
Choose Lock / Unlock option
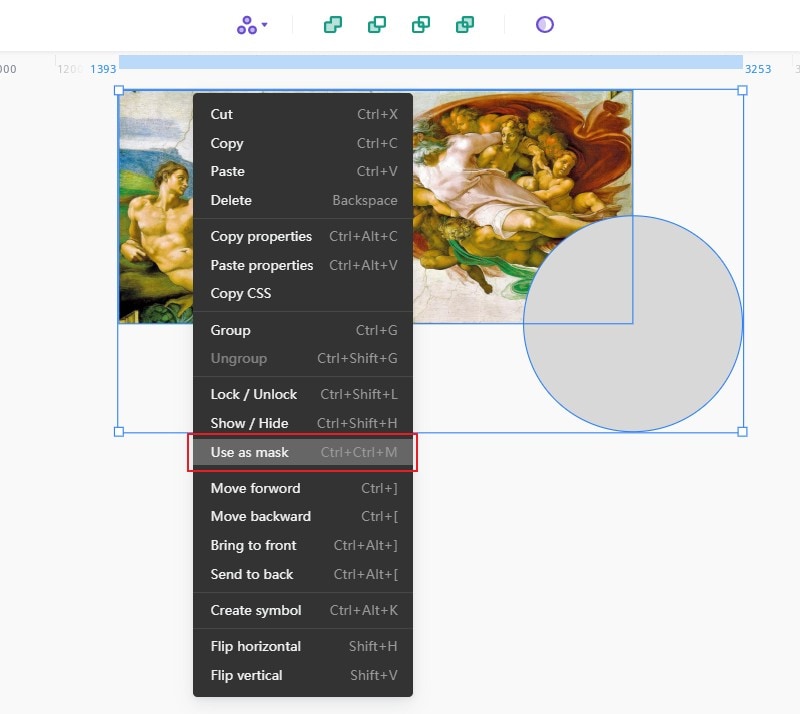tap(303, 395)
